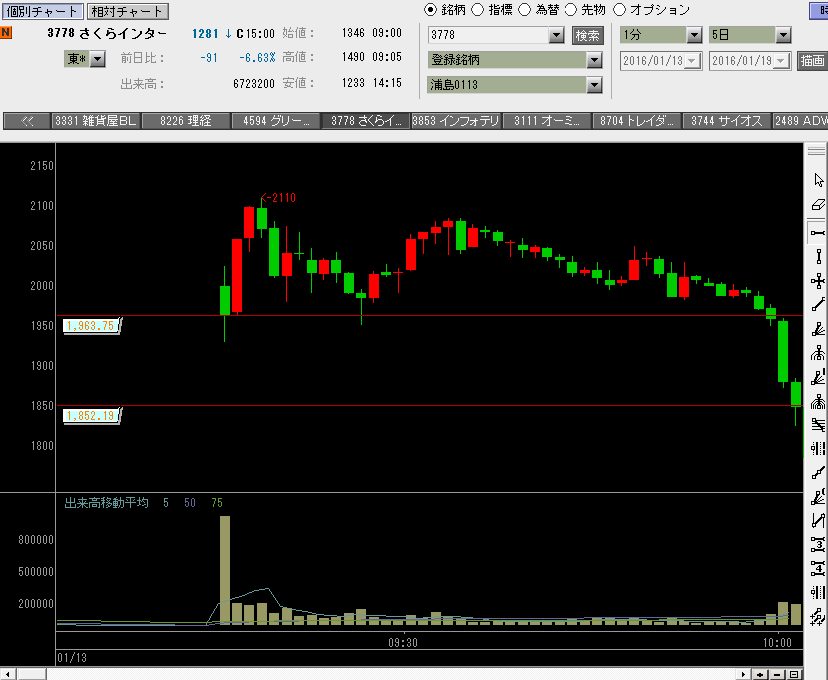Image resolution: width=828 pixels, height=680 pixels.
Task: Click the 1,852.19 horizontal line label
Action: click(x=91, y=415)
